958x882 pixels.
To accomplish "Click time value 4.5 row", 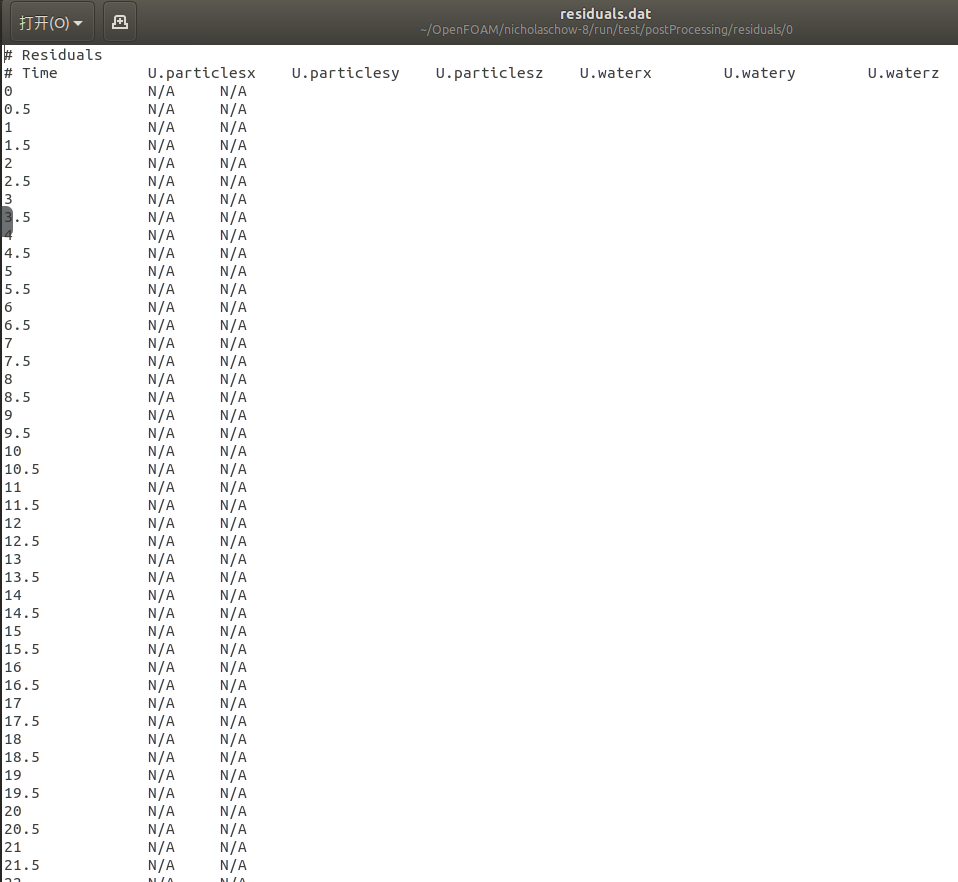I will 17,253.
